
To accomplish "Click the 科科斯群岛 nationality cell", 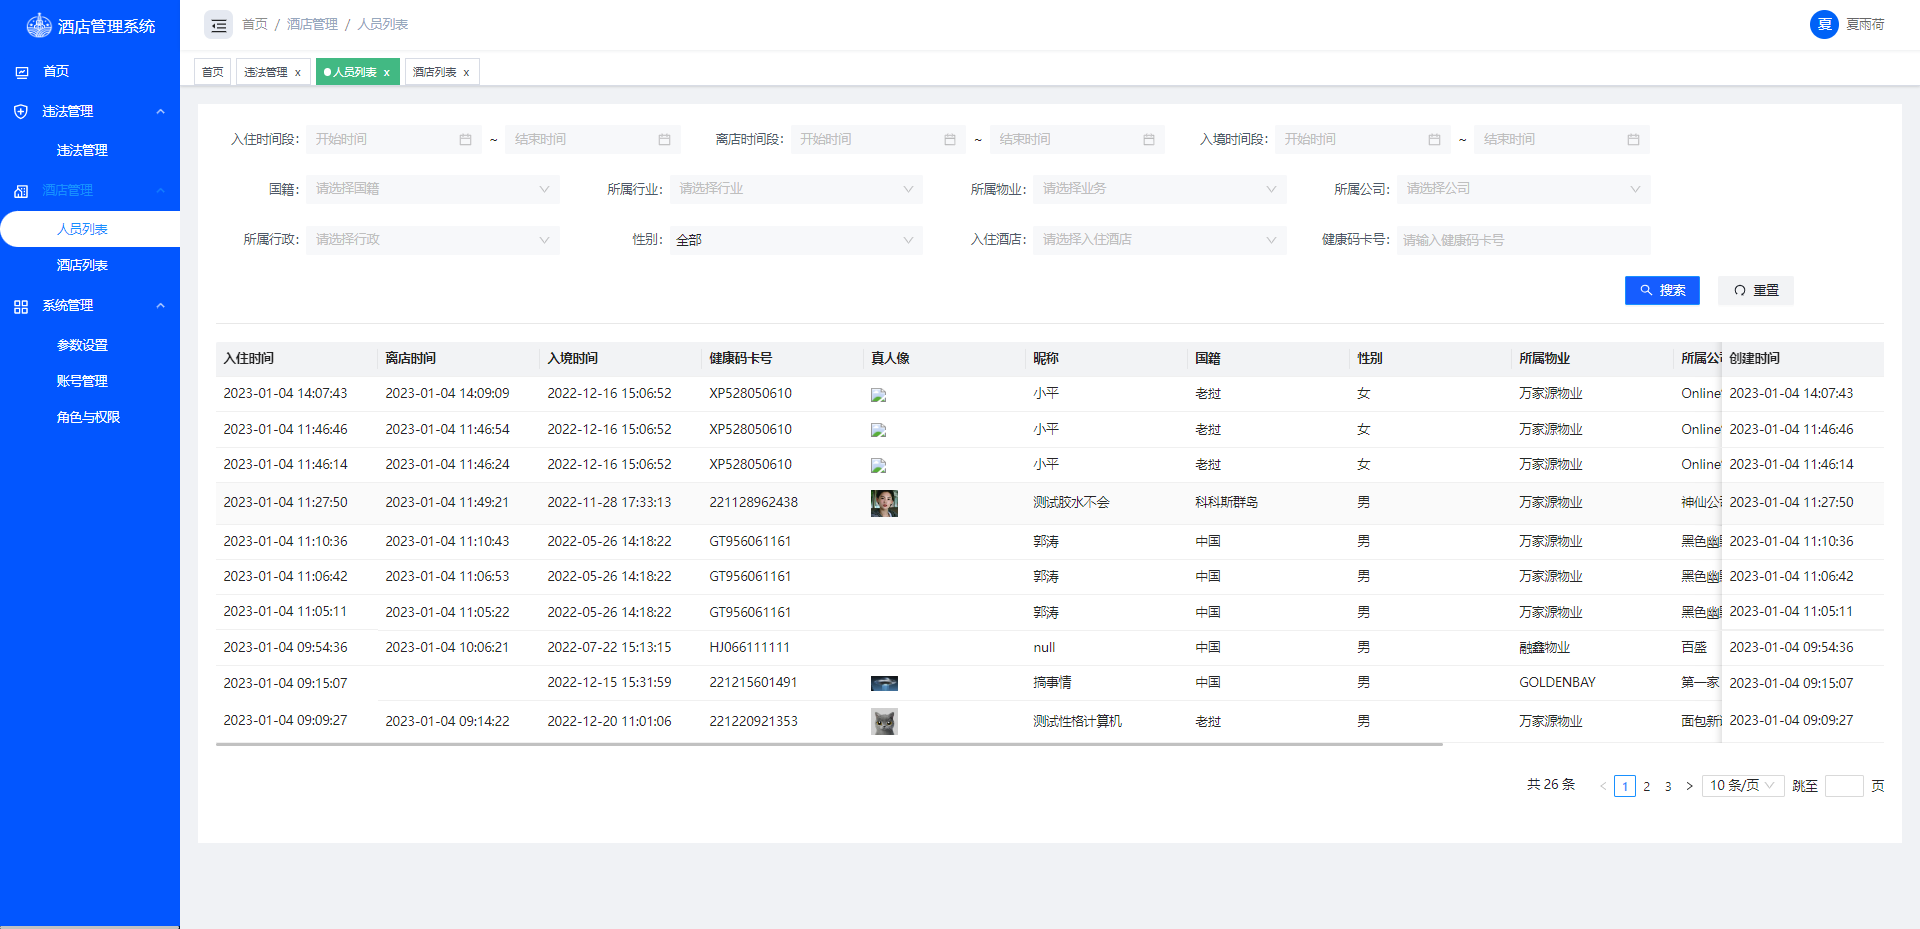I will [x=1227, y=503].
